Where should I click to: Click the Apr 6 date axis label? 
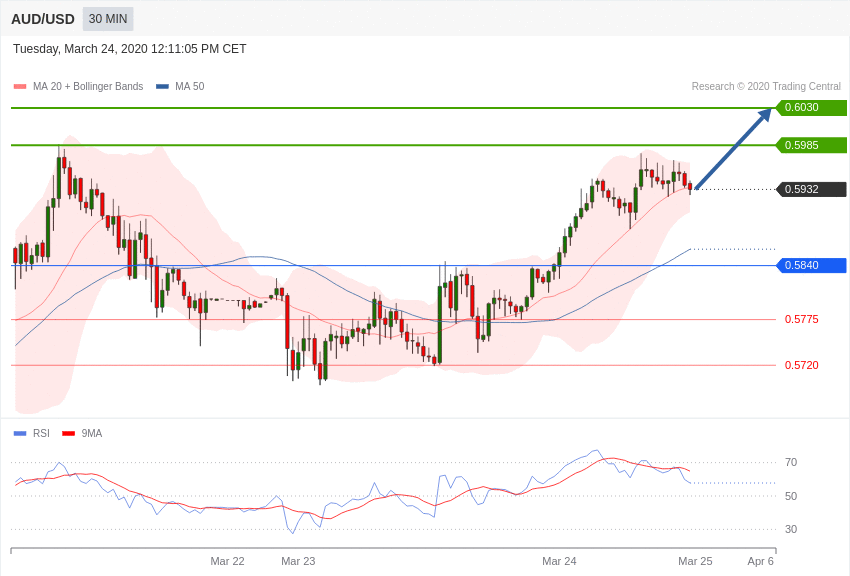[761, 561]
